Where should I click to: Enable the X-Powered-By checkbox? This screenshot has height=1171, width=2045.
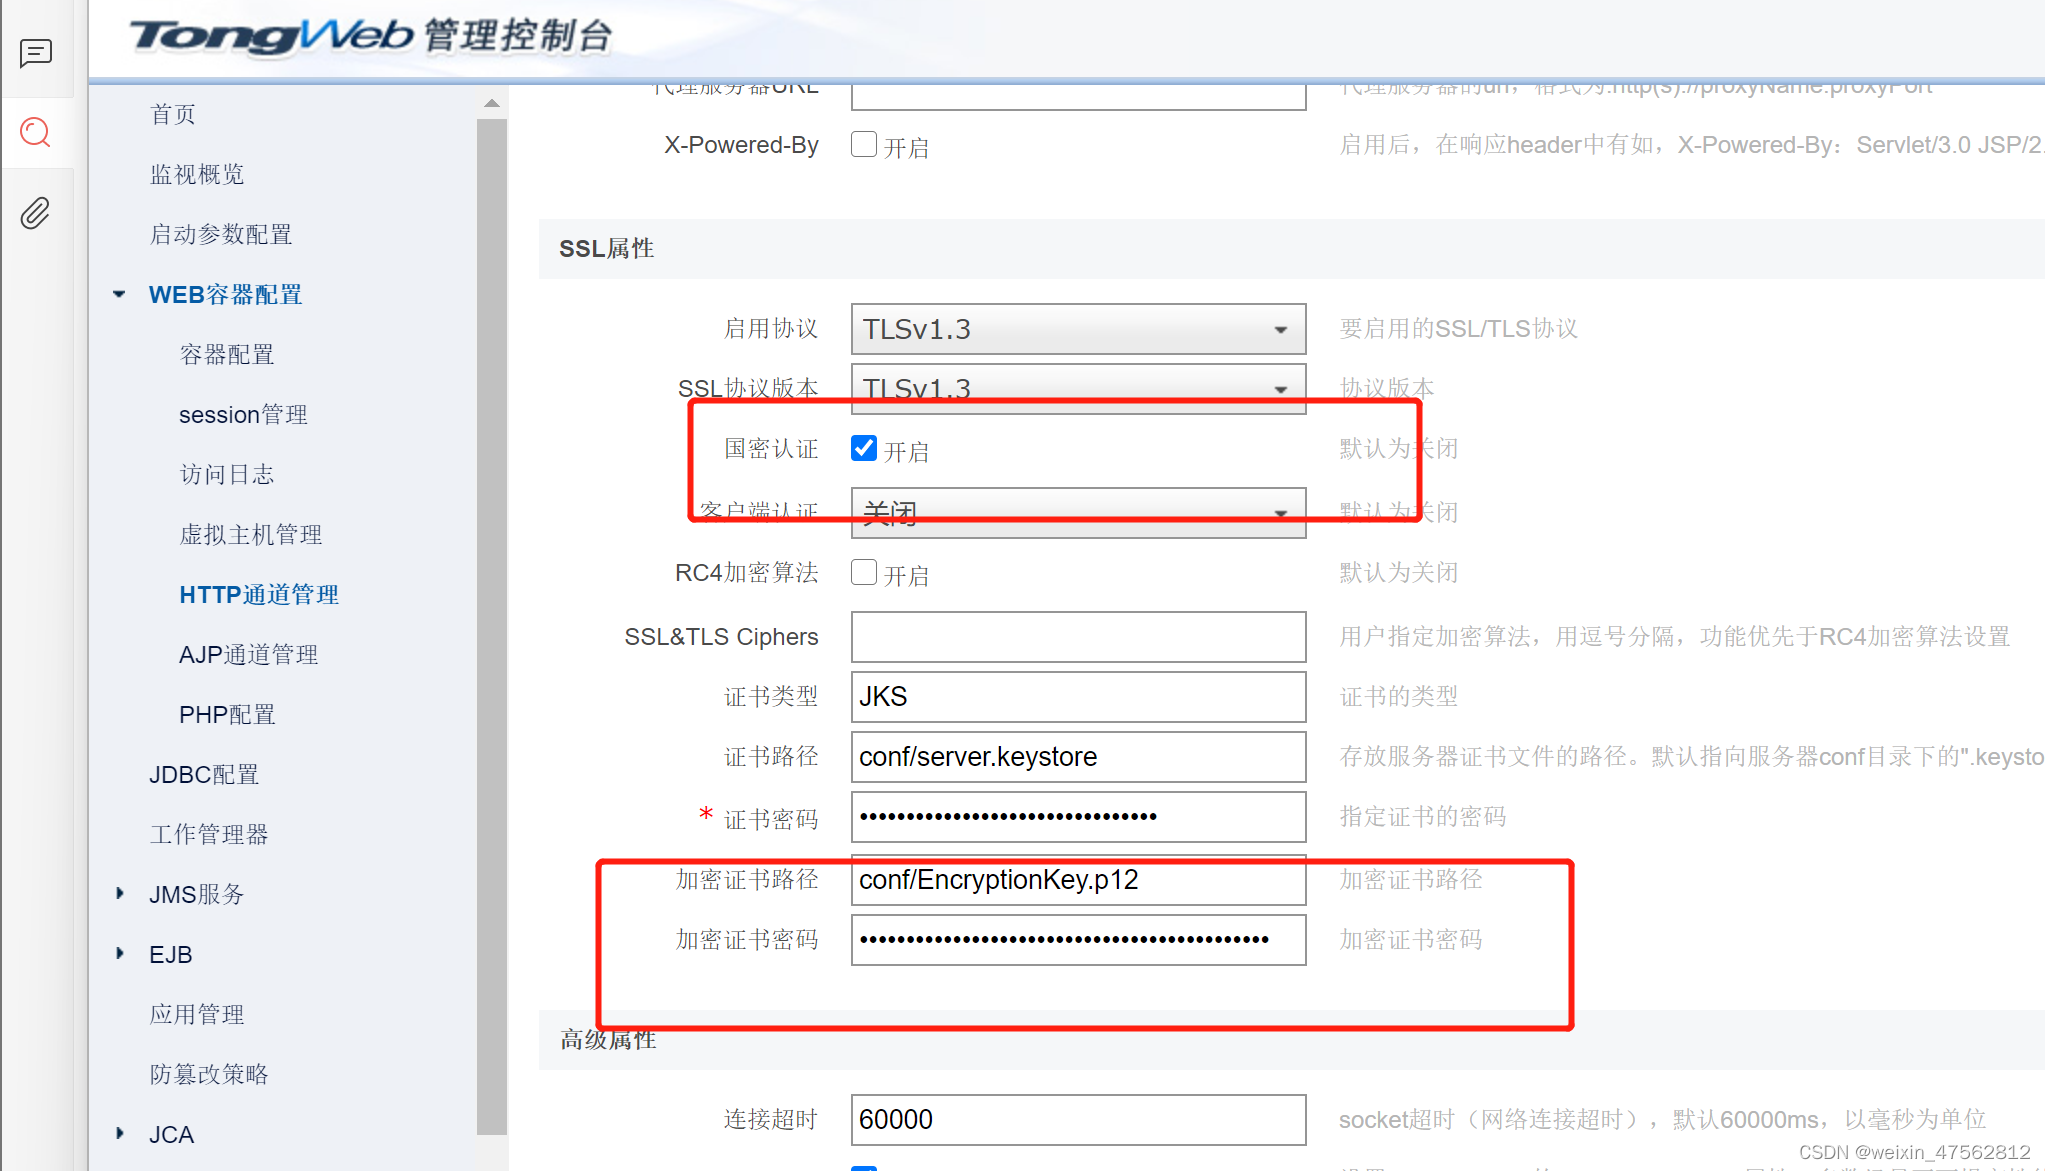pos(864,144)
